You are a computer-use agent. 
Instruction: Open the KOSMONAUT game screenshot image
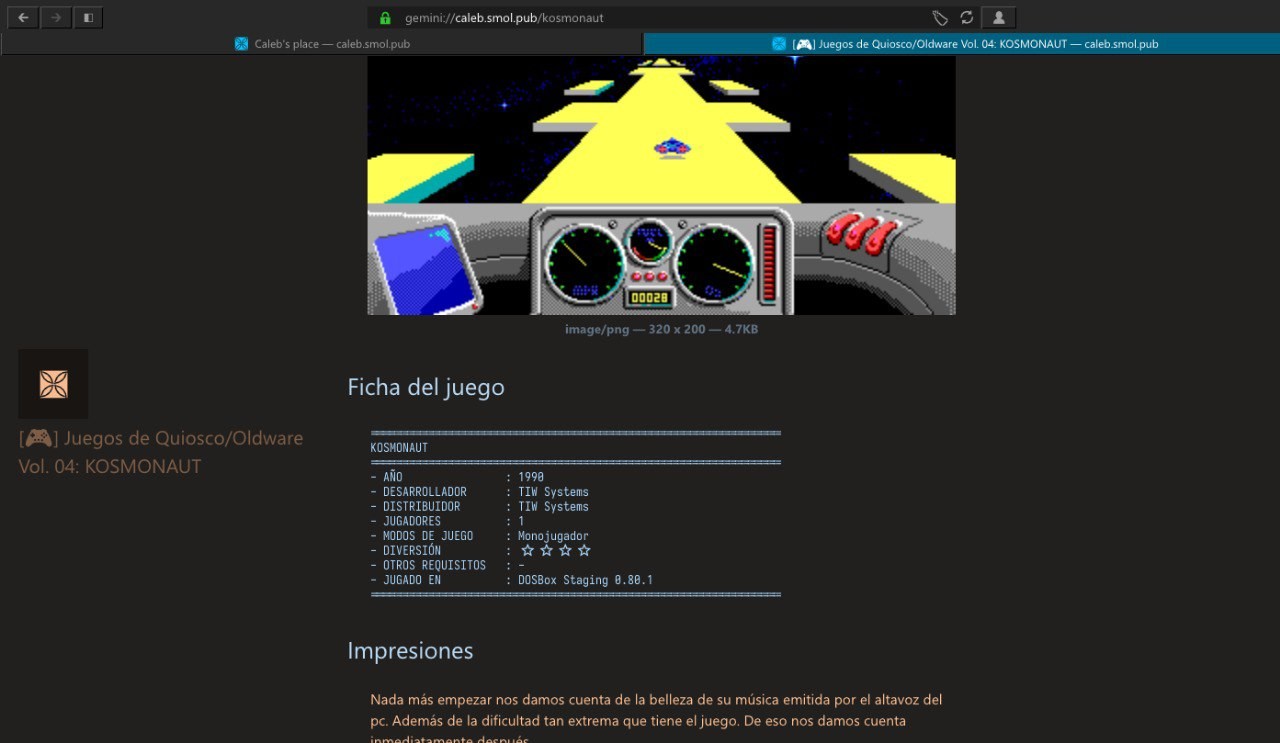tap(661, 185)
